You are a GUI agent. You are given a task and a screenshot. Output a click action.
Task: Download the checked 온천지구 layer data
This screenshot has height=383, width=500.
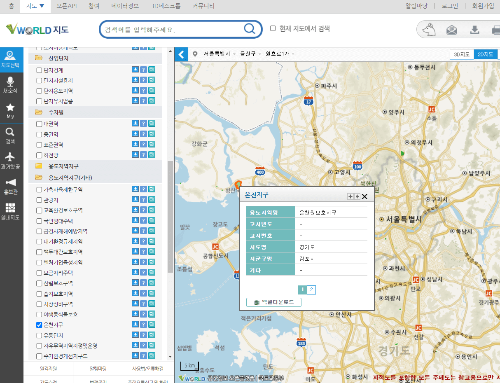pyautogui.click(x=135, y=324)
